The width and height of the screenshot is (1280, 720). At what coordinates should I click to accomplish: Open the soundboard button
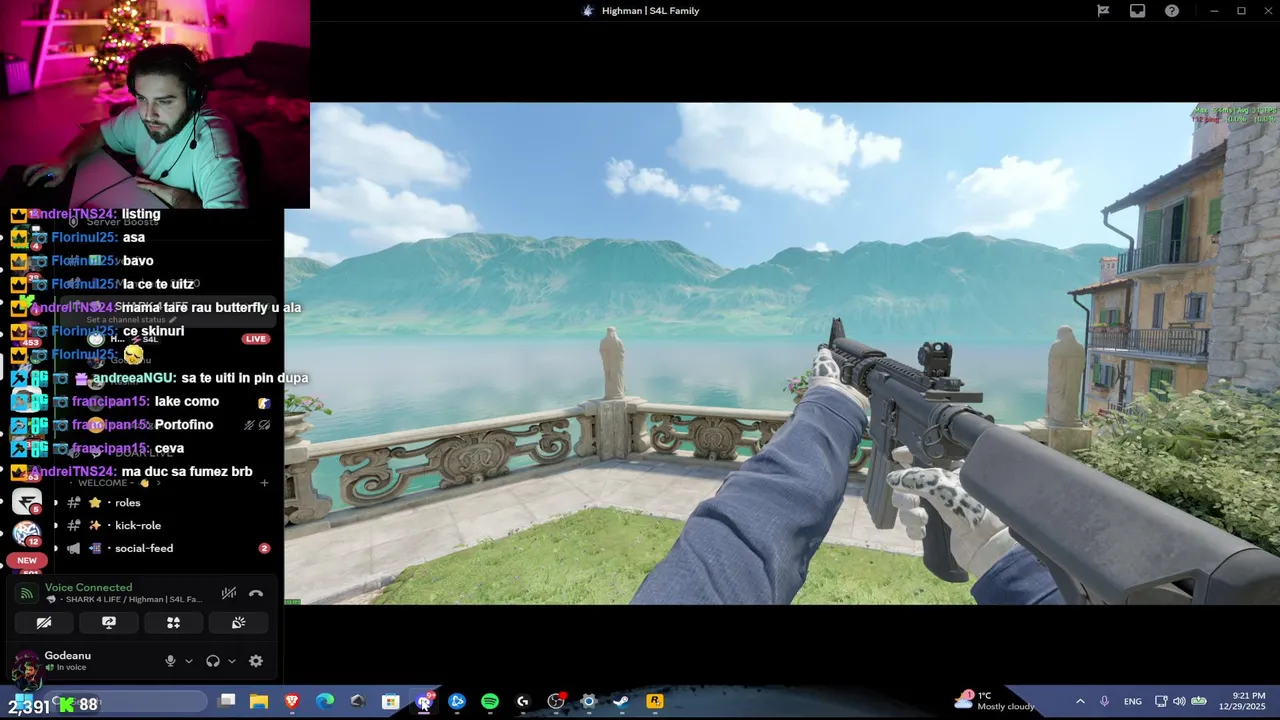coord(238,622)
